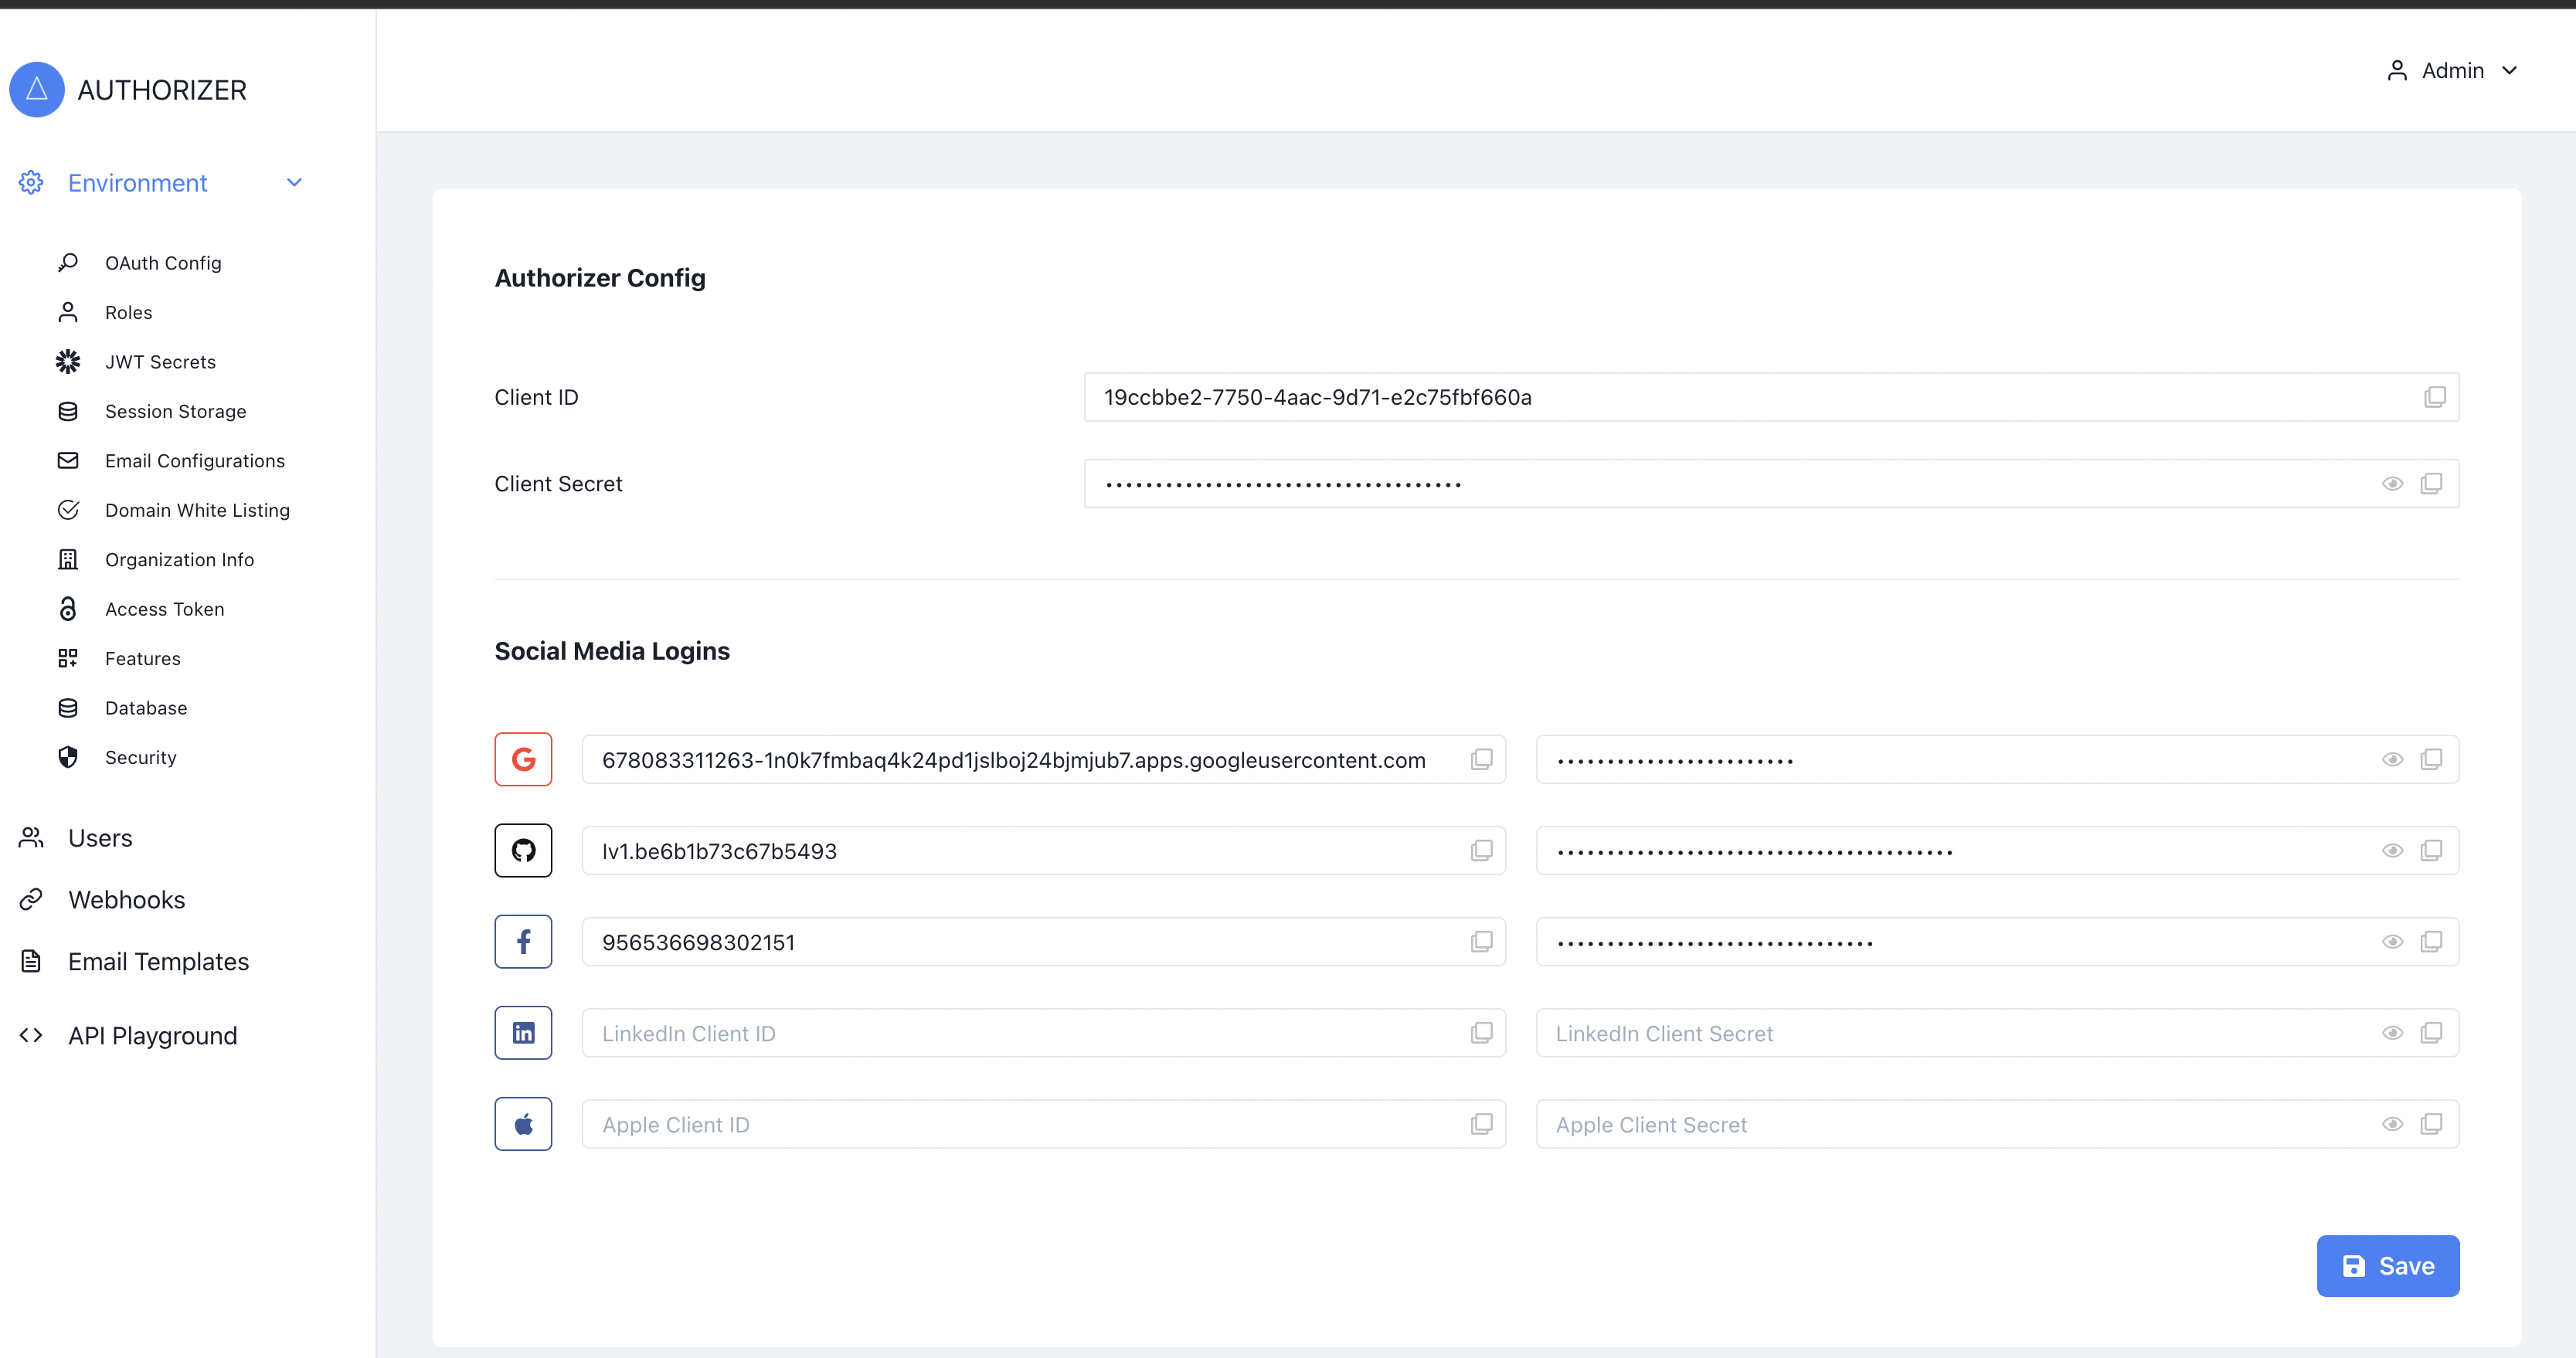Reveal the Authorizer Client Secret
This screenshot has height=1358, width=2576.
tap(2392, 484)
